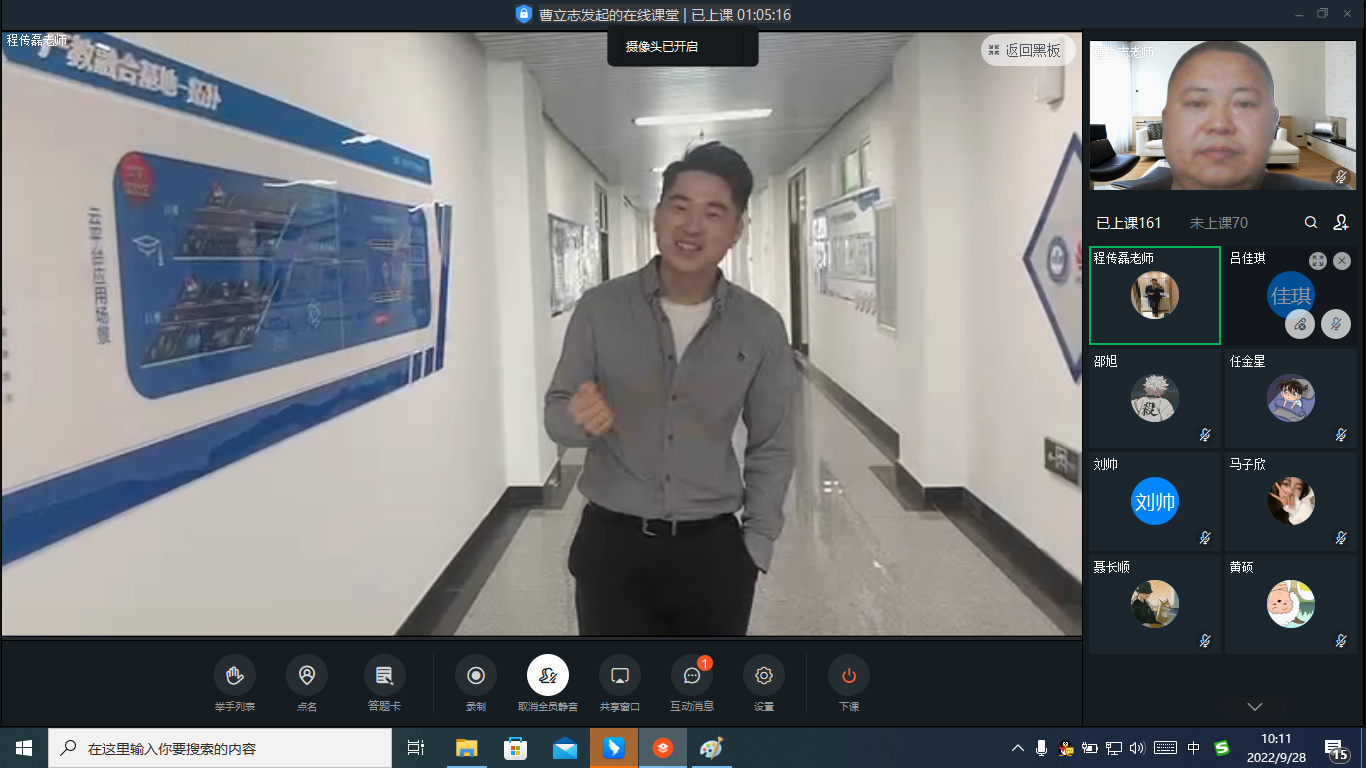Screen dimensions: 1366x768
Task: Switch to the 未上课70 tab
Action: pos(1218,223)
